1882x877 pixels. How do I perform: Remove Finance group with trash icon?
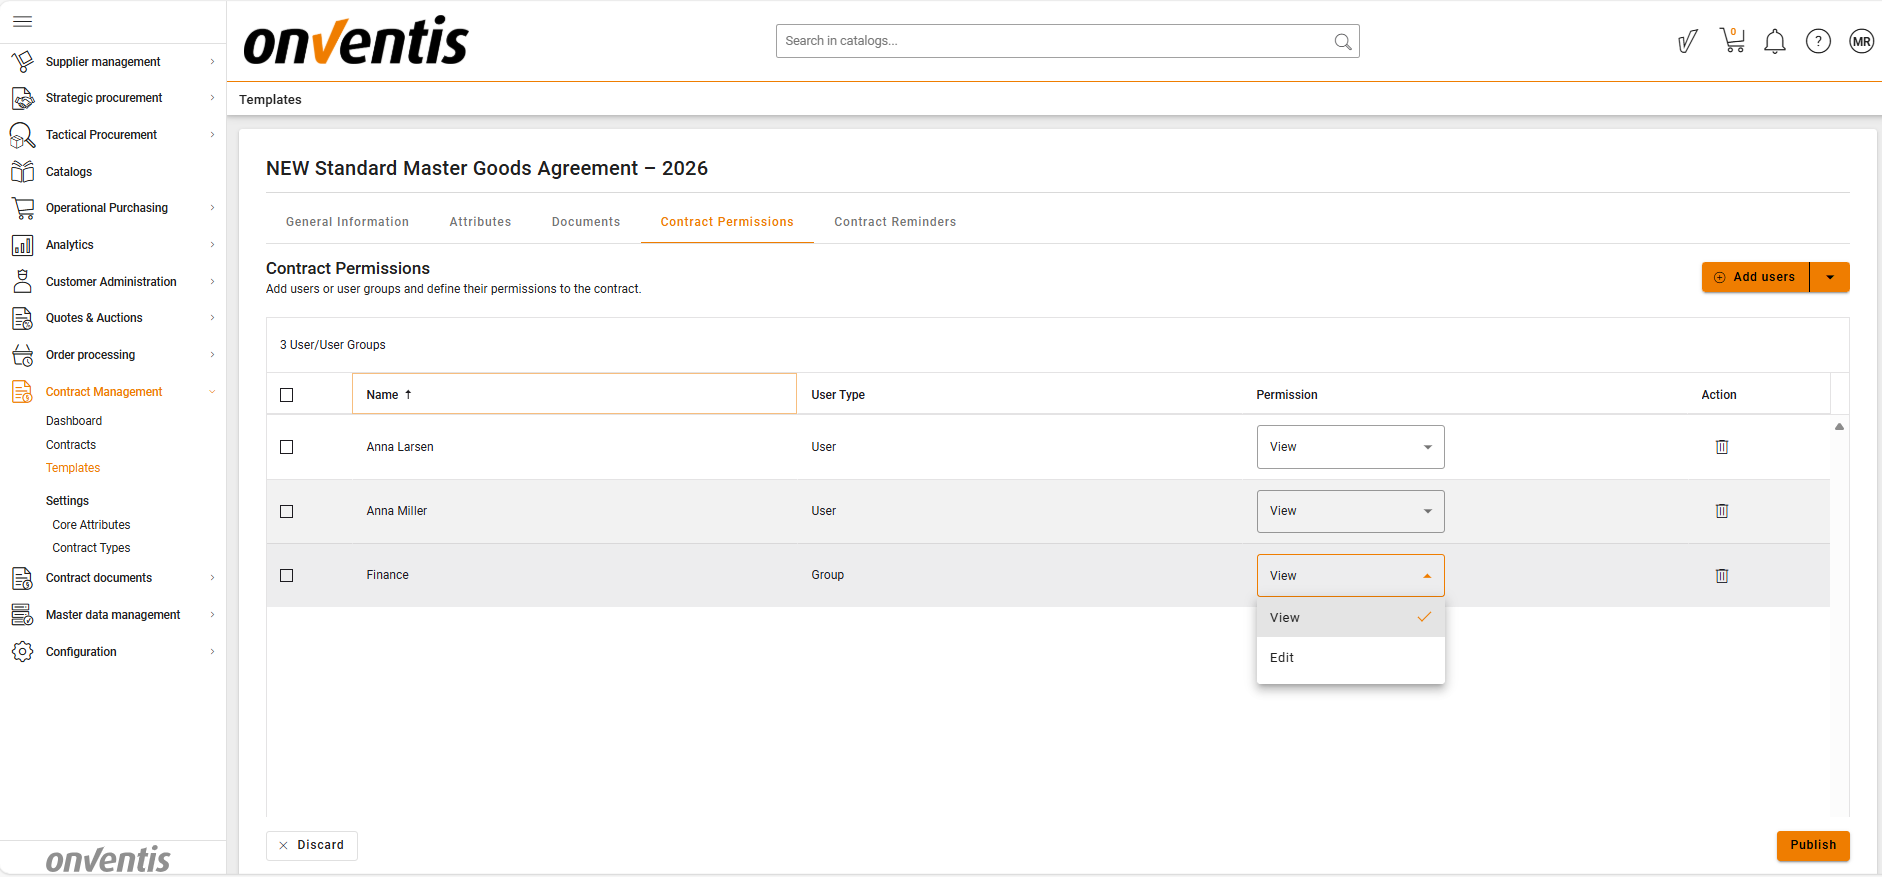[x=1722, y=576]
